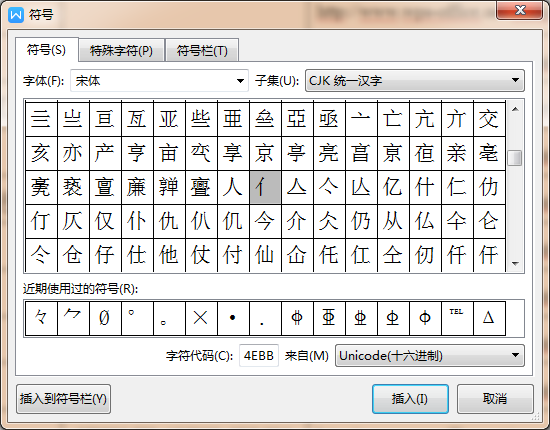Open the 来自 Unicode encoding dropdown
Screen dimensions: 550x430
[x=430, y=356]
